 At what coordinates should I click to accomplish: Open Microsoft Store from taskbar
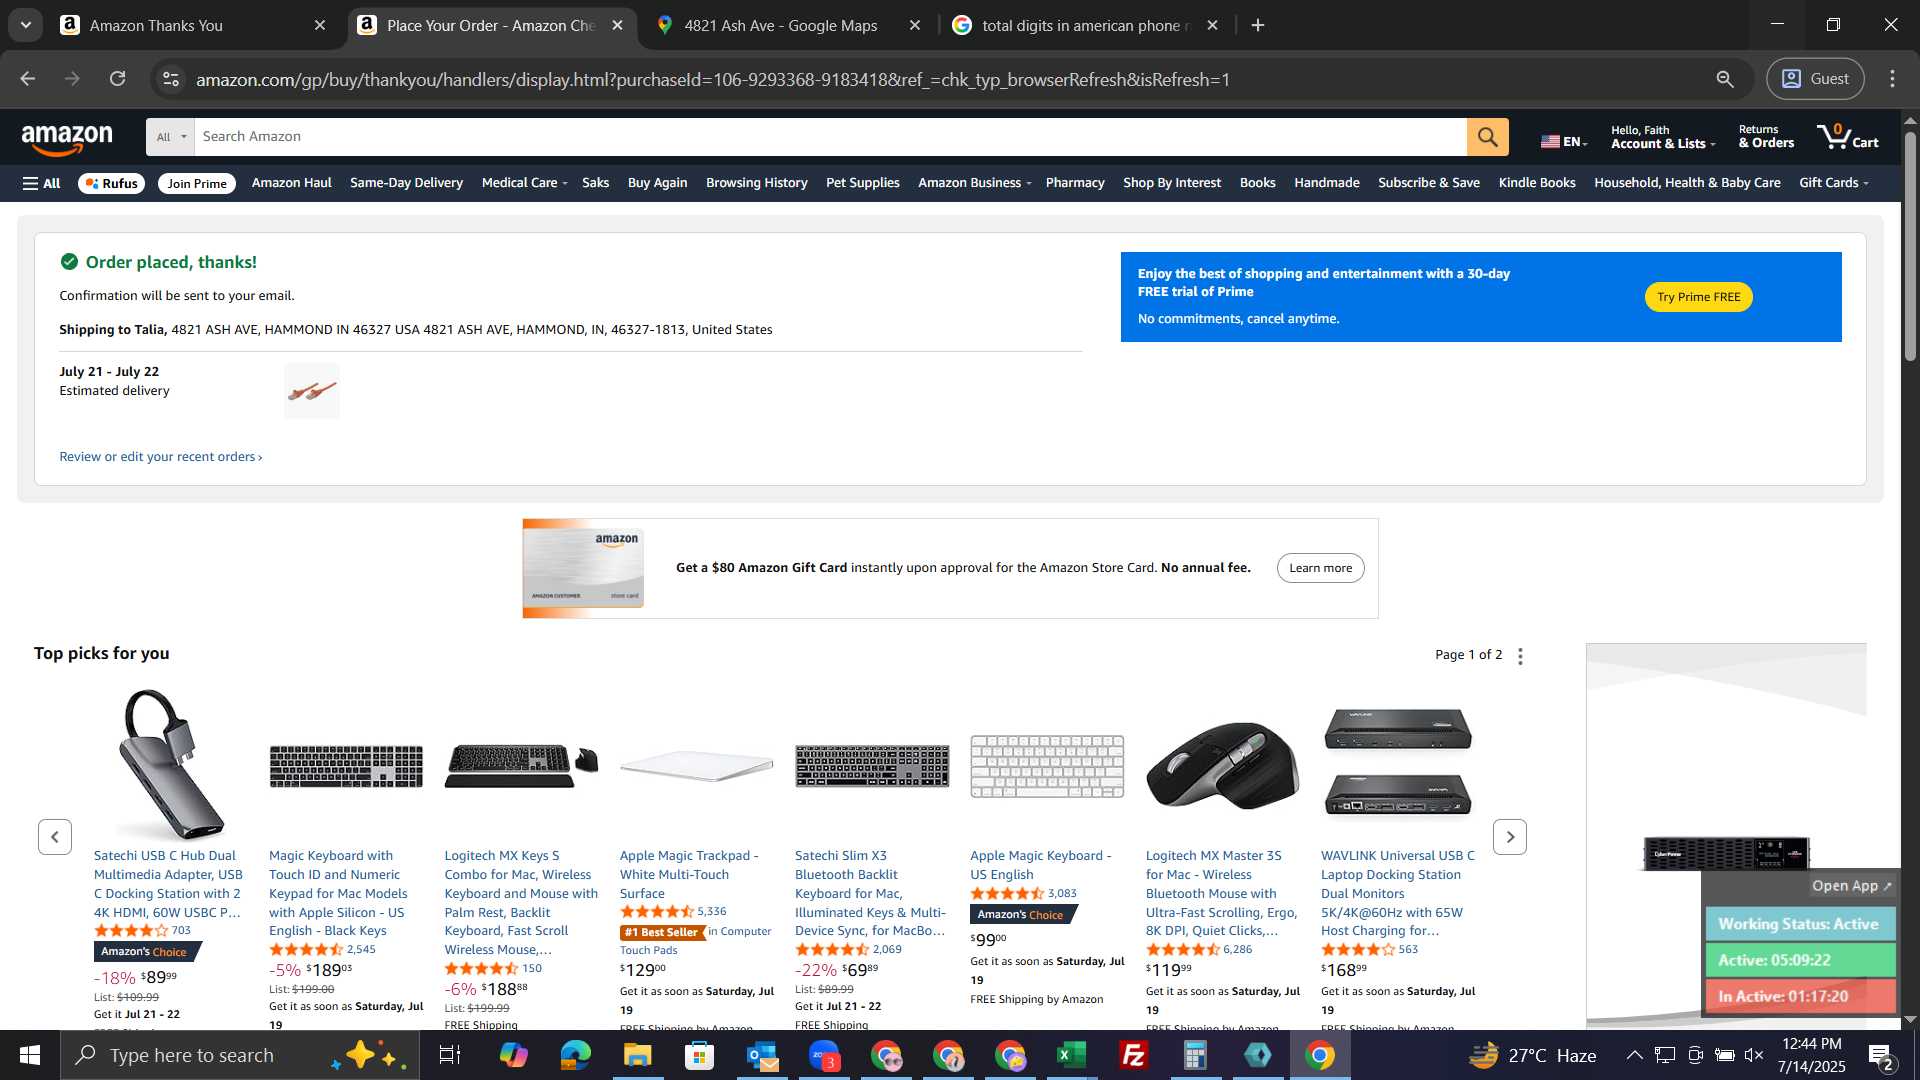[699, 1055]
